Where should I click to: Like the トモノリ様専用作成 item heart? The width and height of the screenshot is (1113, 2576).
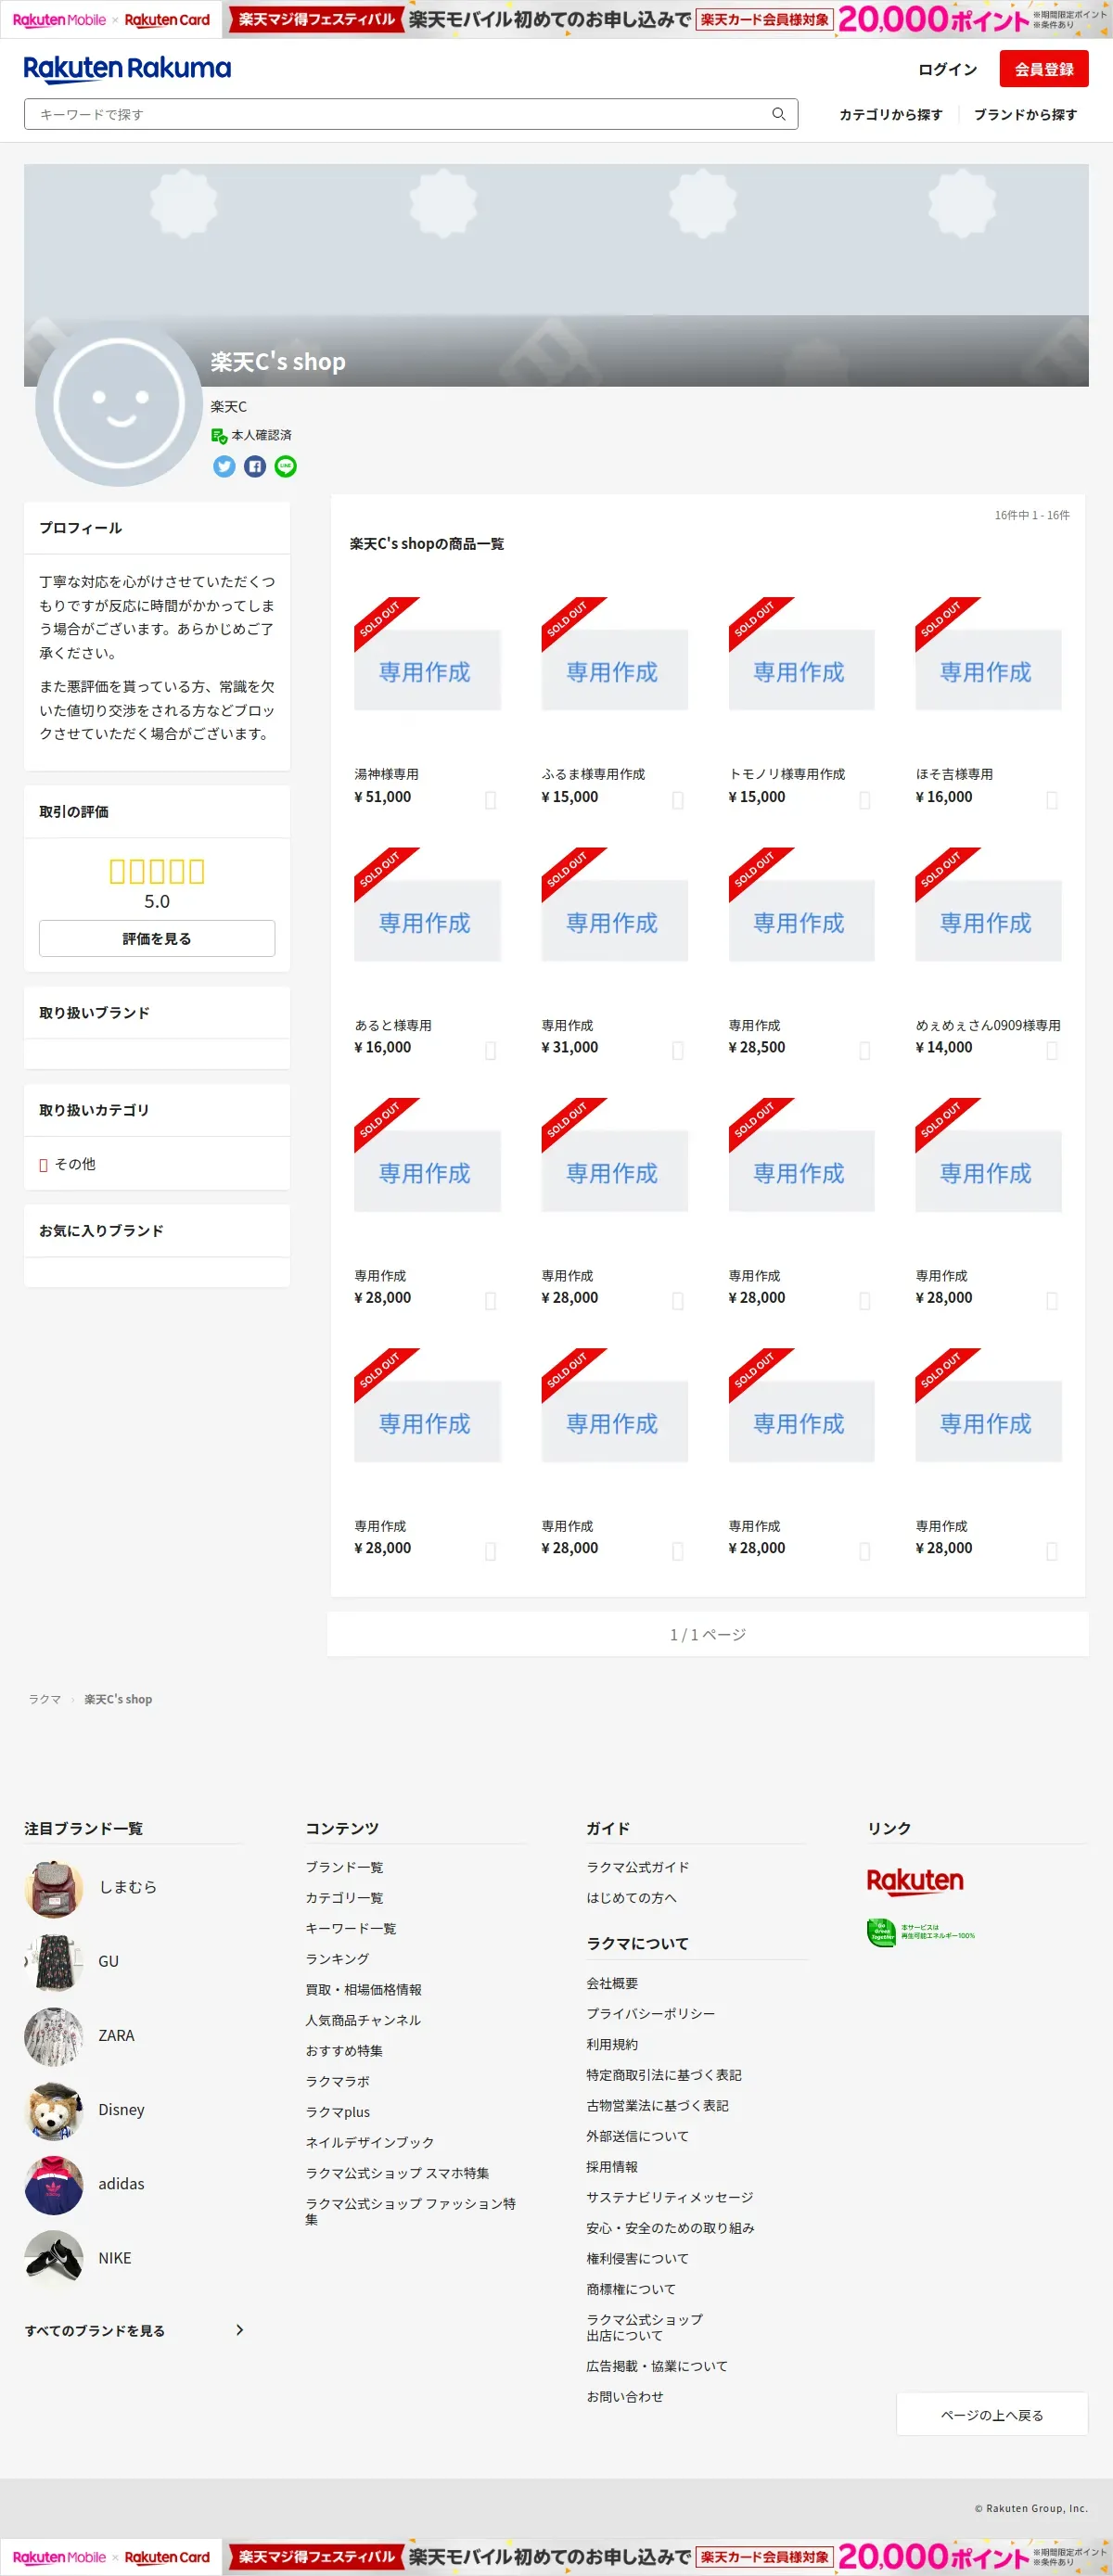click(864, 799)
